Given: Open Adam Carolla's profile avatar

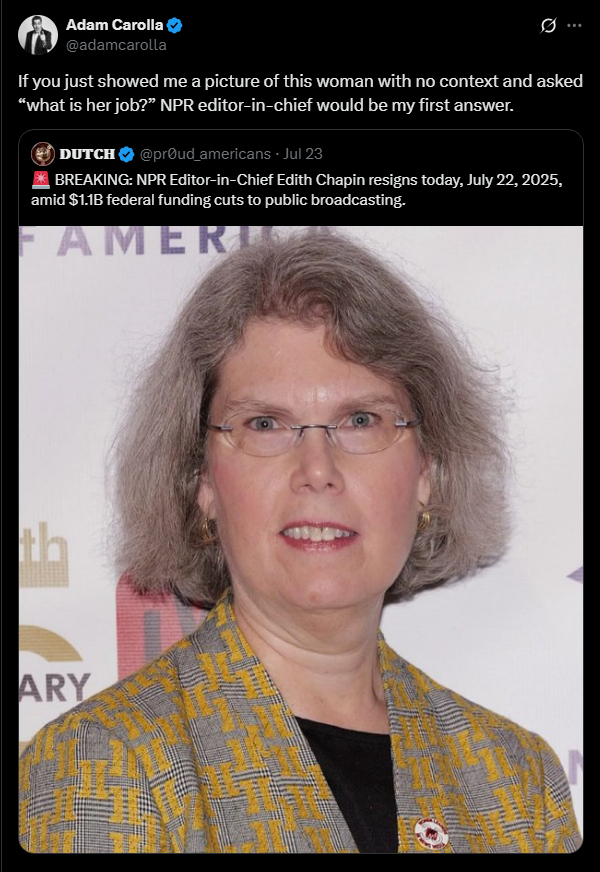Looking at the screenshot, I should (38, 34).
